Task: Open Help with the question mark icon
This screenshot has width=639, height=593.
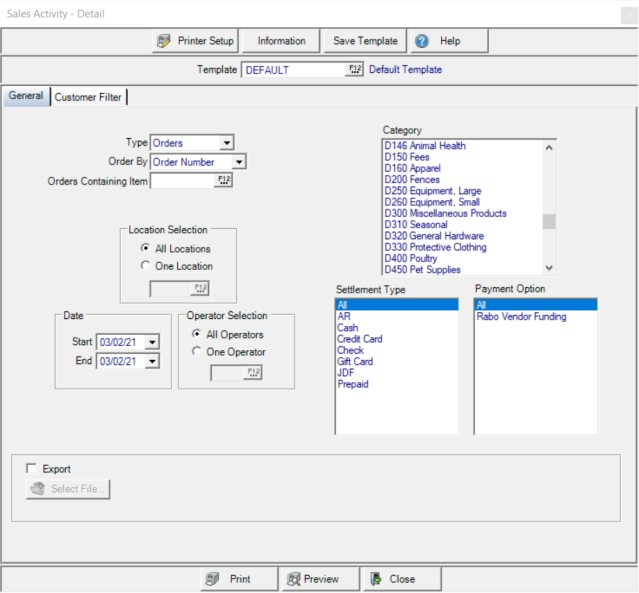Action: [422, 41]
